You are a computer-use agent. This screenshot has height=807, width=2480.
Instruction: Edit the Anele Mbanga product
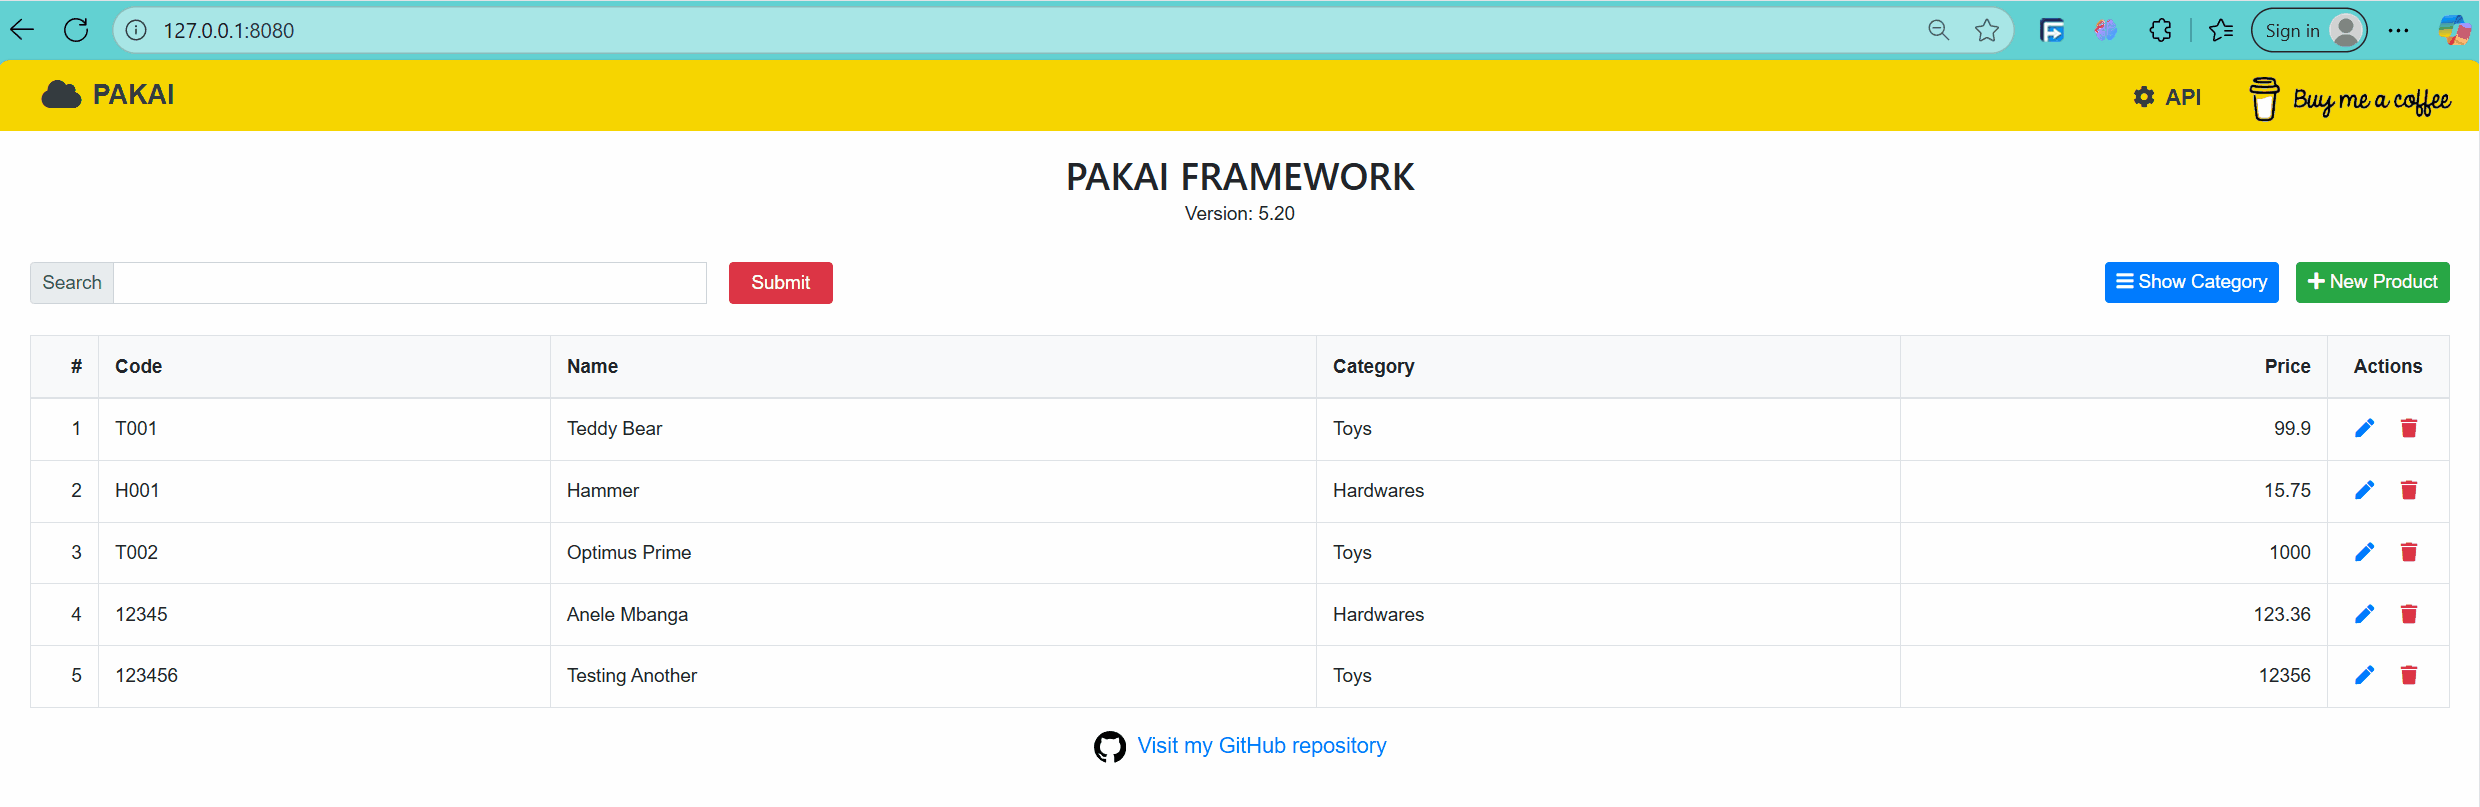(2364, 614)
